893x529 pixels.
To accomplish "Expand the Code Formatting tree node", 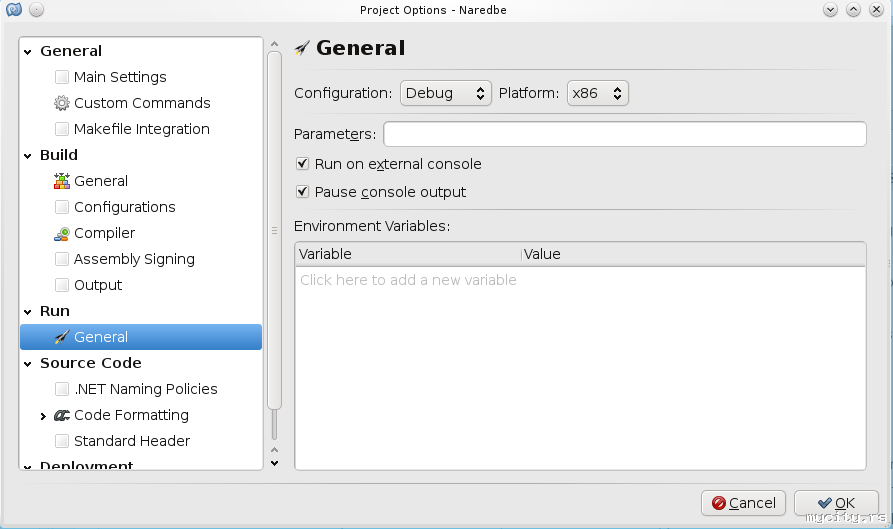I will point(43,416).
